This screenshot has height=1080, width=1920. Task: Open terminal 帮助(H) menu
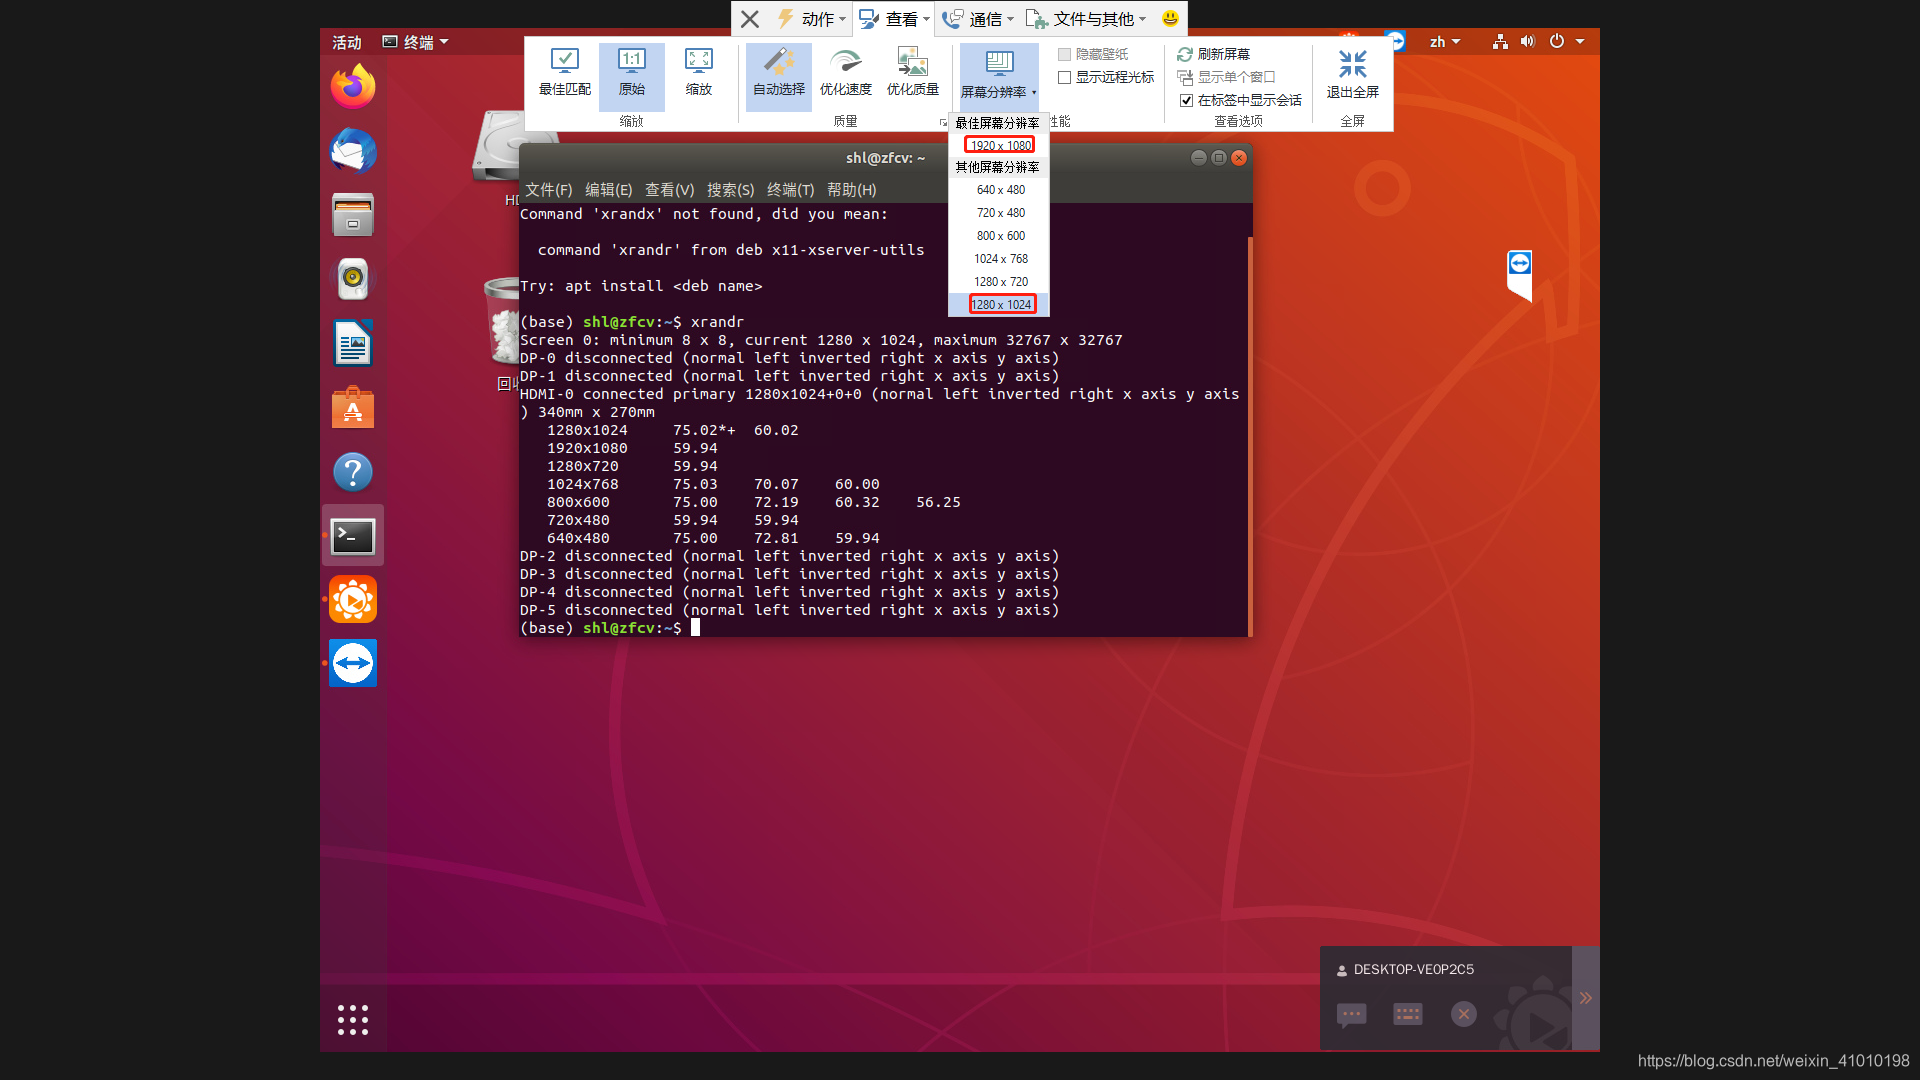pos(851,190)
